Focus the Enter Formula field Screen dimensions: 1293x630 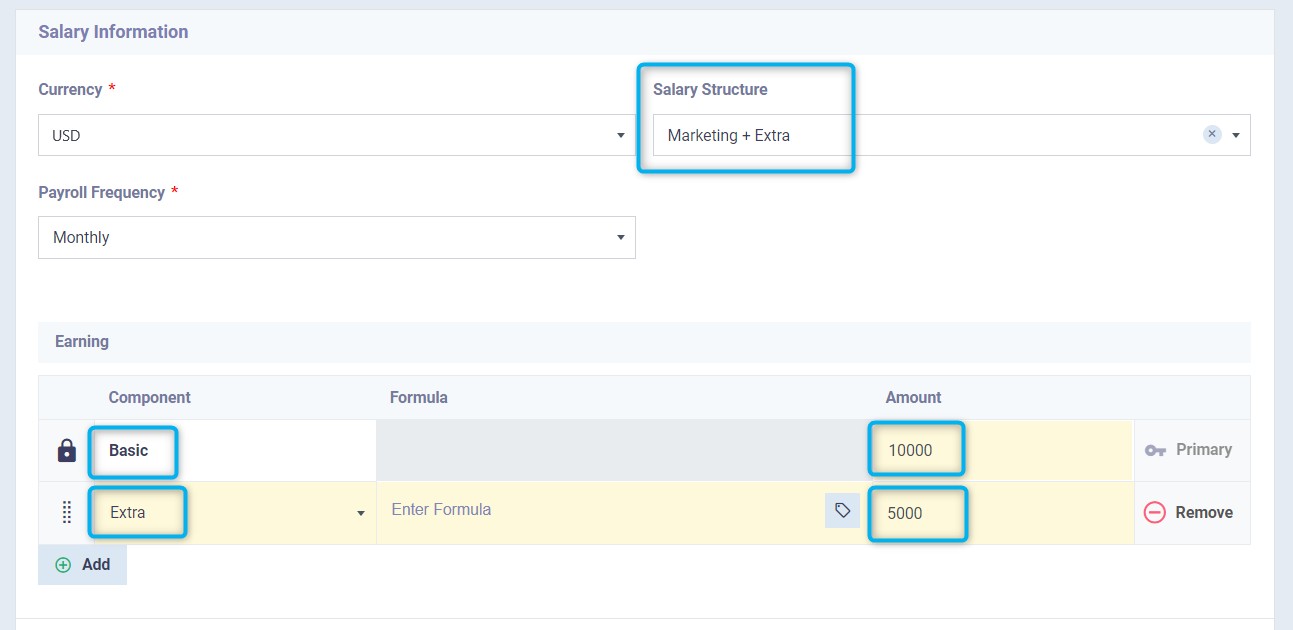pyautogui.click(x=600, y=511)
